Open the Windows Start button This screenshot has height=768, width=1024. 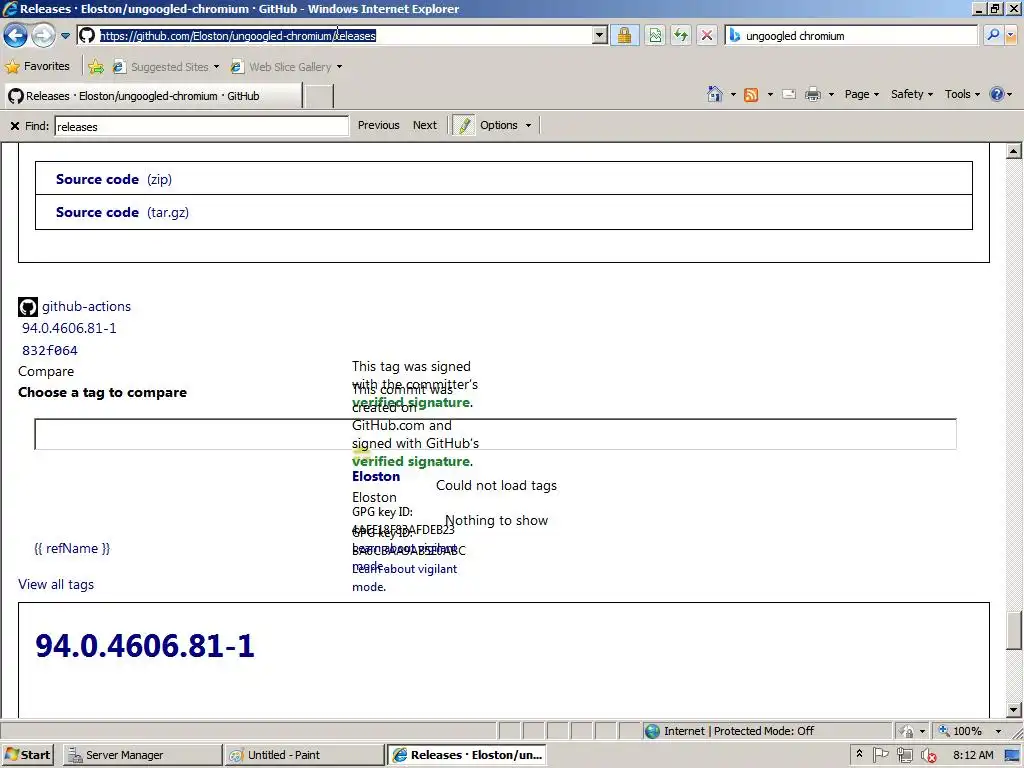coord(27,755)
